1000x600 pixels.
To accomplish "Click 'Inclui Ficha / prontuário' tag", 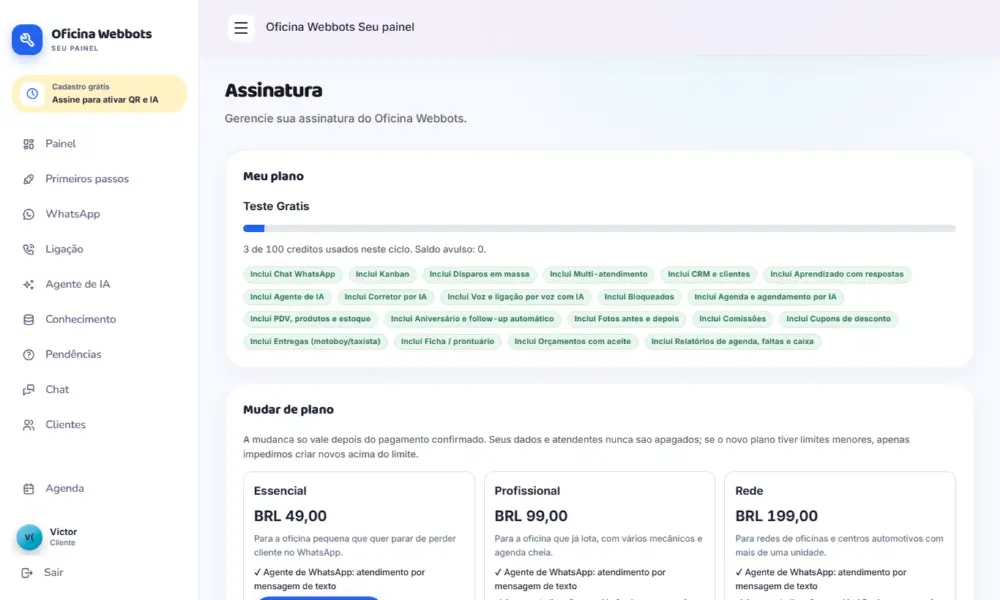I will 447,342.
